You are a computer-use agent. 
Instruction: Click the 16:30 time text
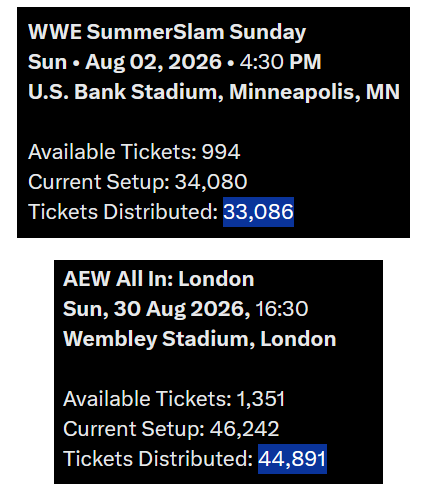click(282, 309)
